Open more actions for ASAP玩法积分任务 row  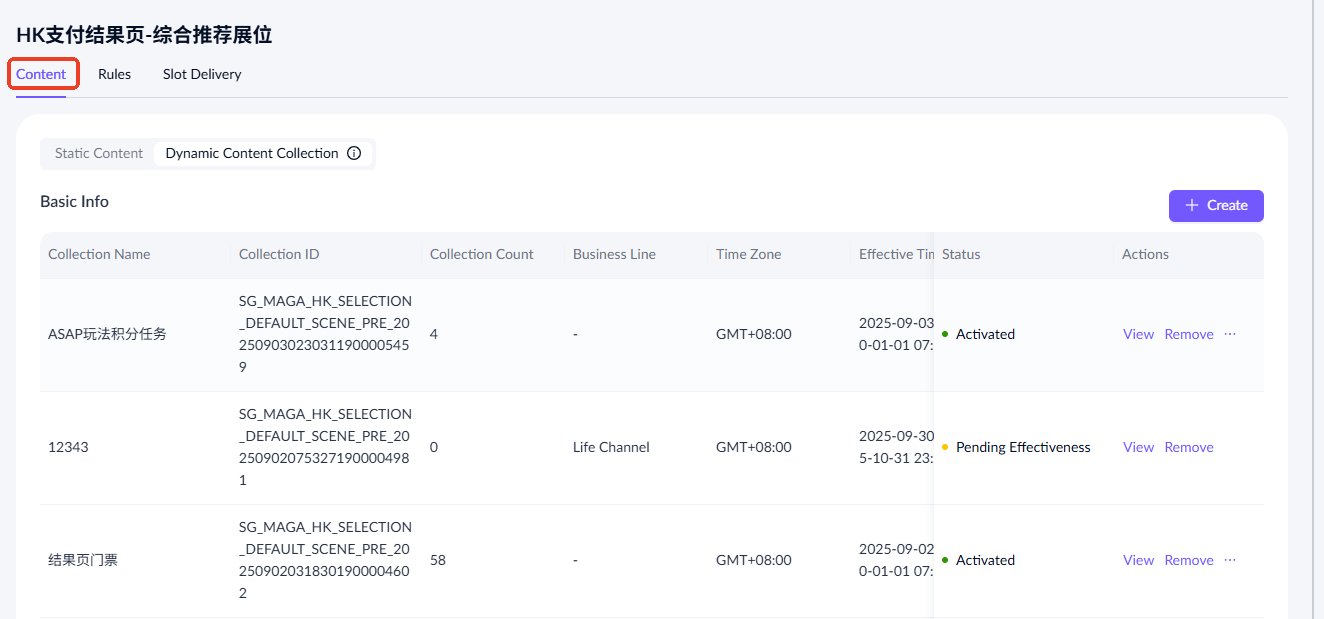point(1230,334)
